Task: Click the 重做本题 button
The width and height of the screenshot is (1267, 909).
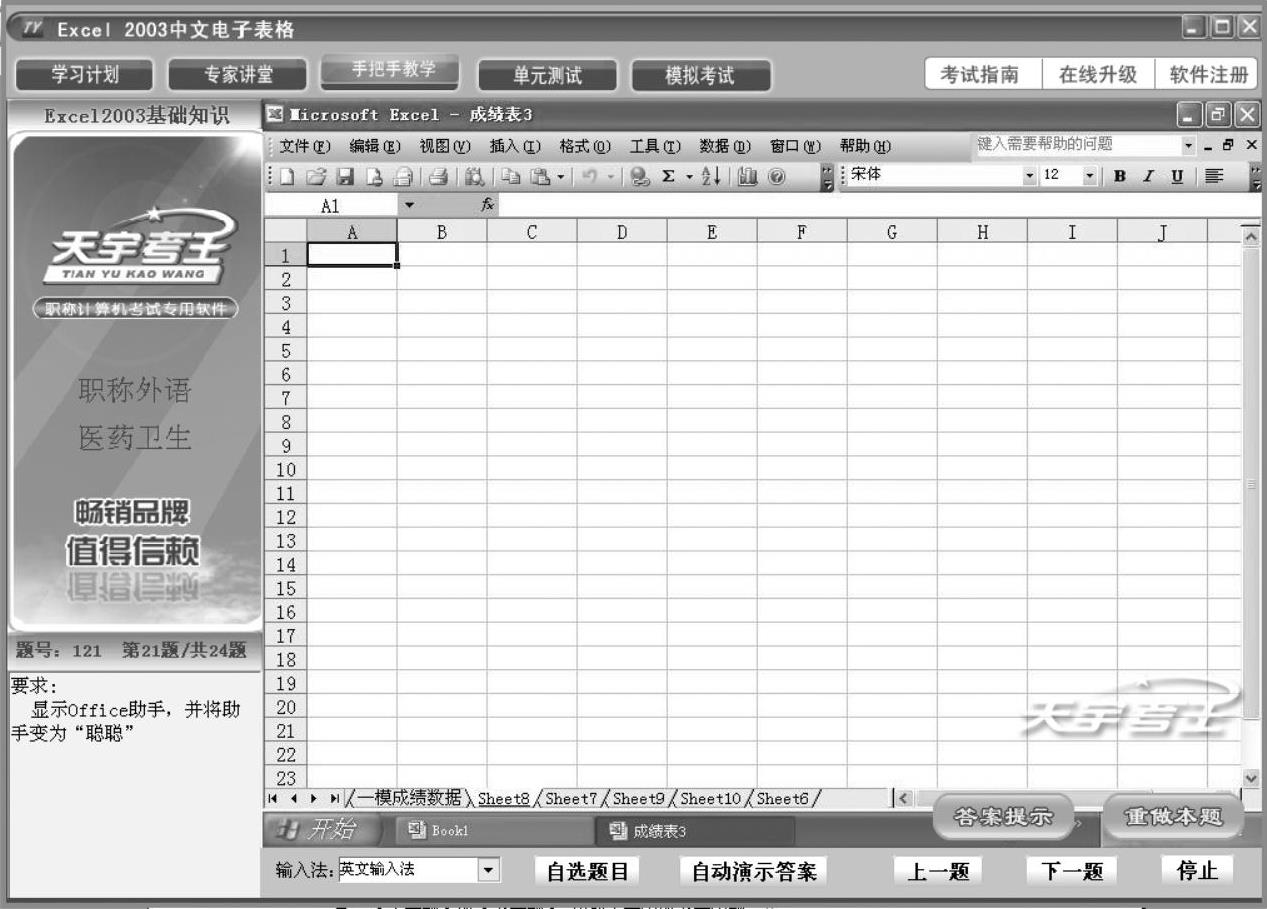Action: point(1174,816)
